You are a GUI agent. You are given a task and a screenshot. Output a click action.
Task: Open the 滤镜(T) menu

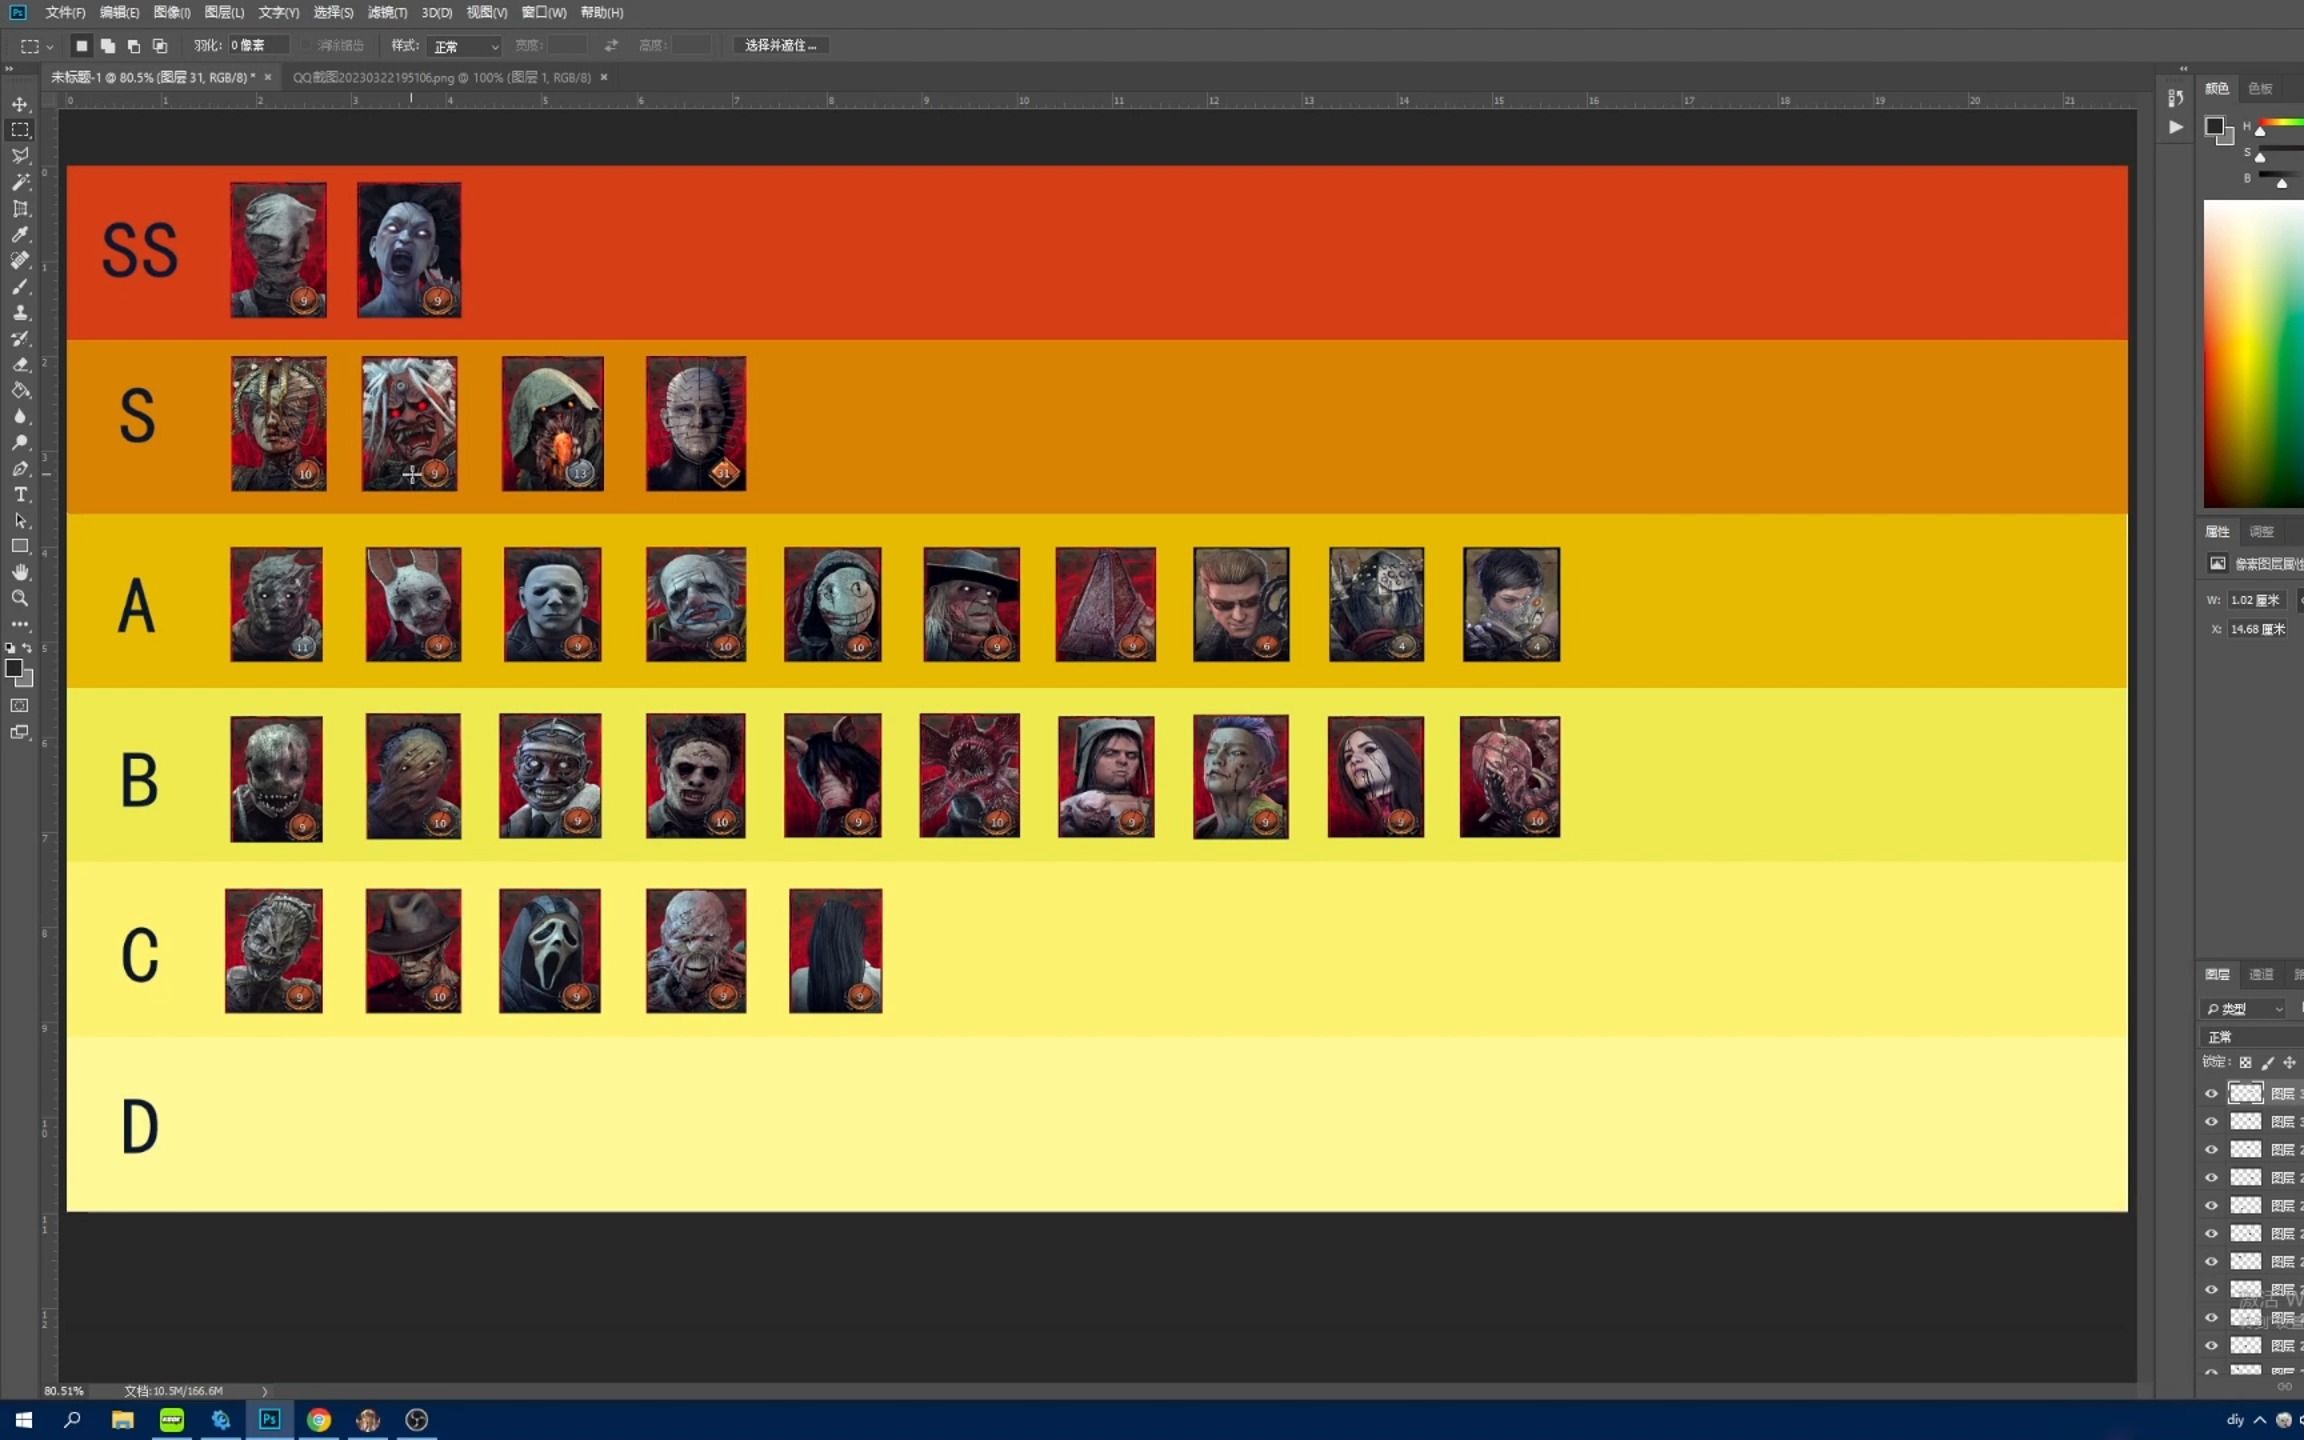[387, 12]
